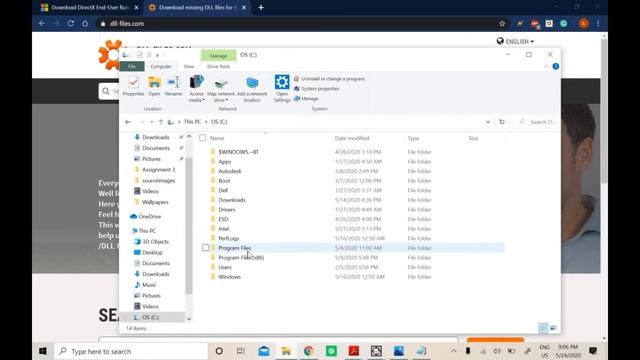Open System properties in ribbon
The height and width of the screenshot is (360, 640).
point(317,89)
